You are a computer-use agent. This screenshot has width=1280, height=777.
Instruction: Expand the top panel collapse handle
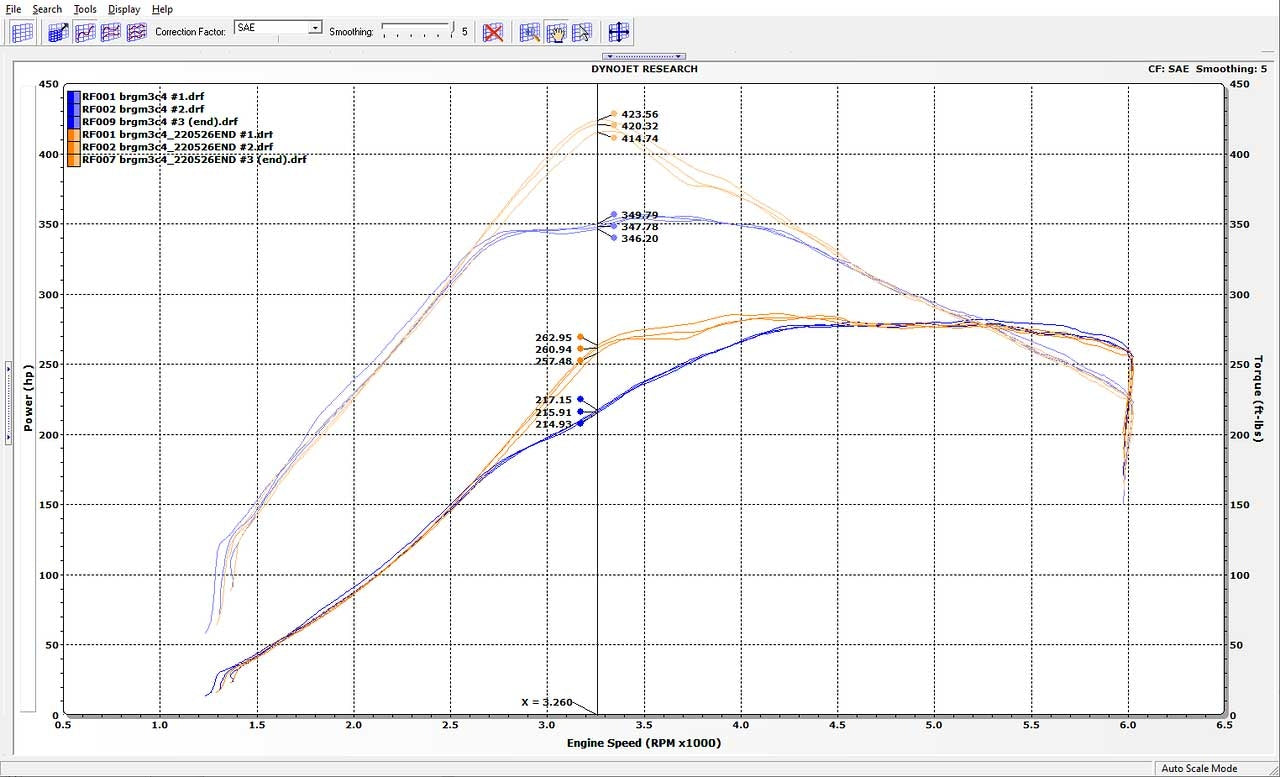coord(644,56)
